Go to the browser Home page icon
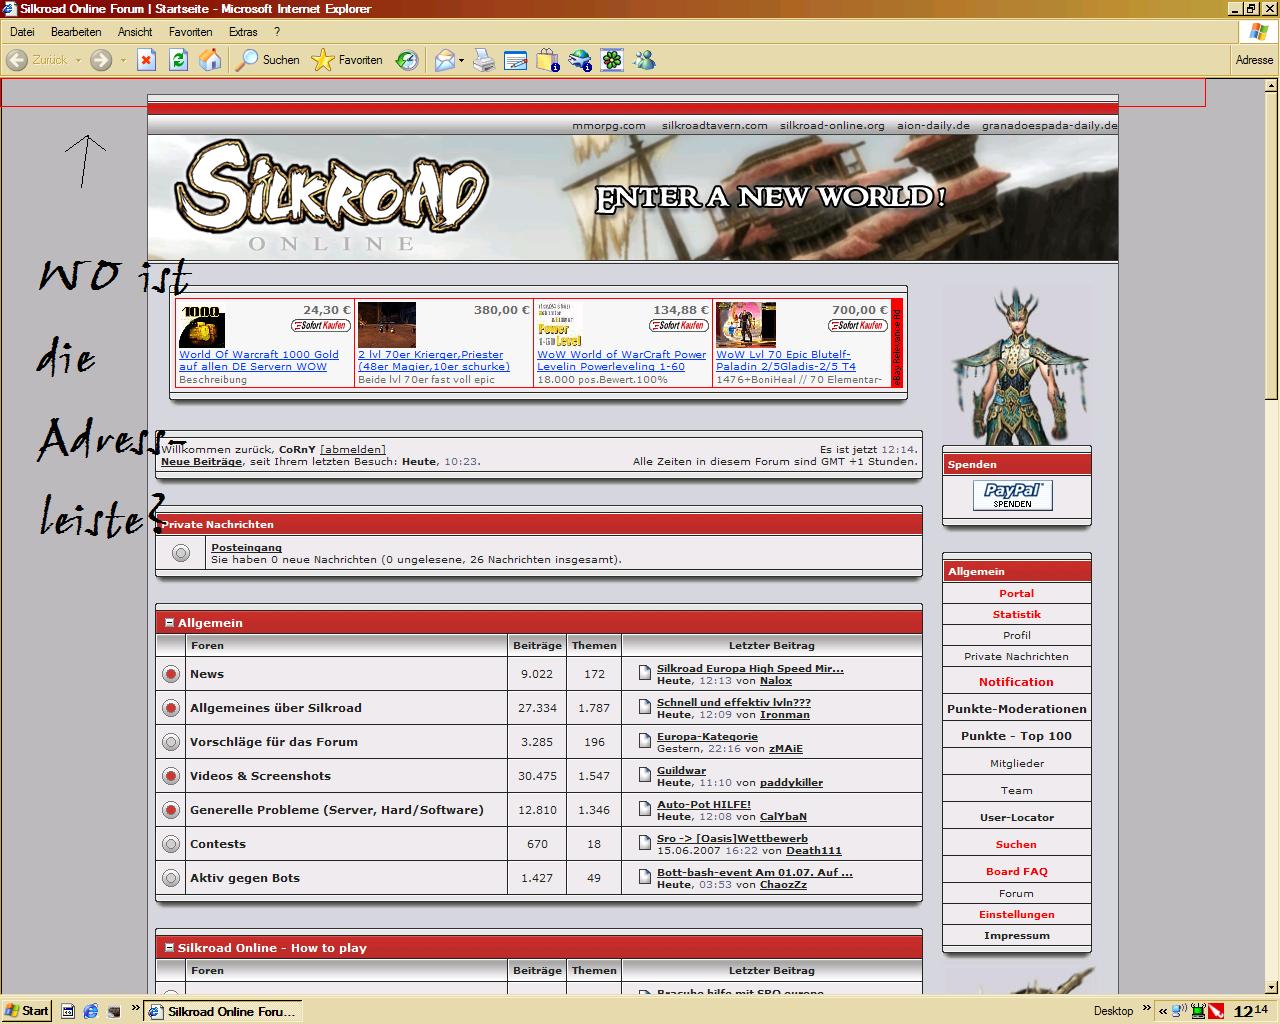The width and height of the screenshot is (1280, 1024). pos(210,60)
